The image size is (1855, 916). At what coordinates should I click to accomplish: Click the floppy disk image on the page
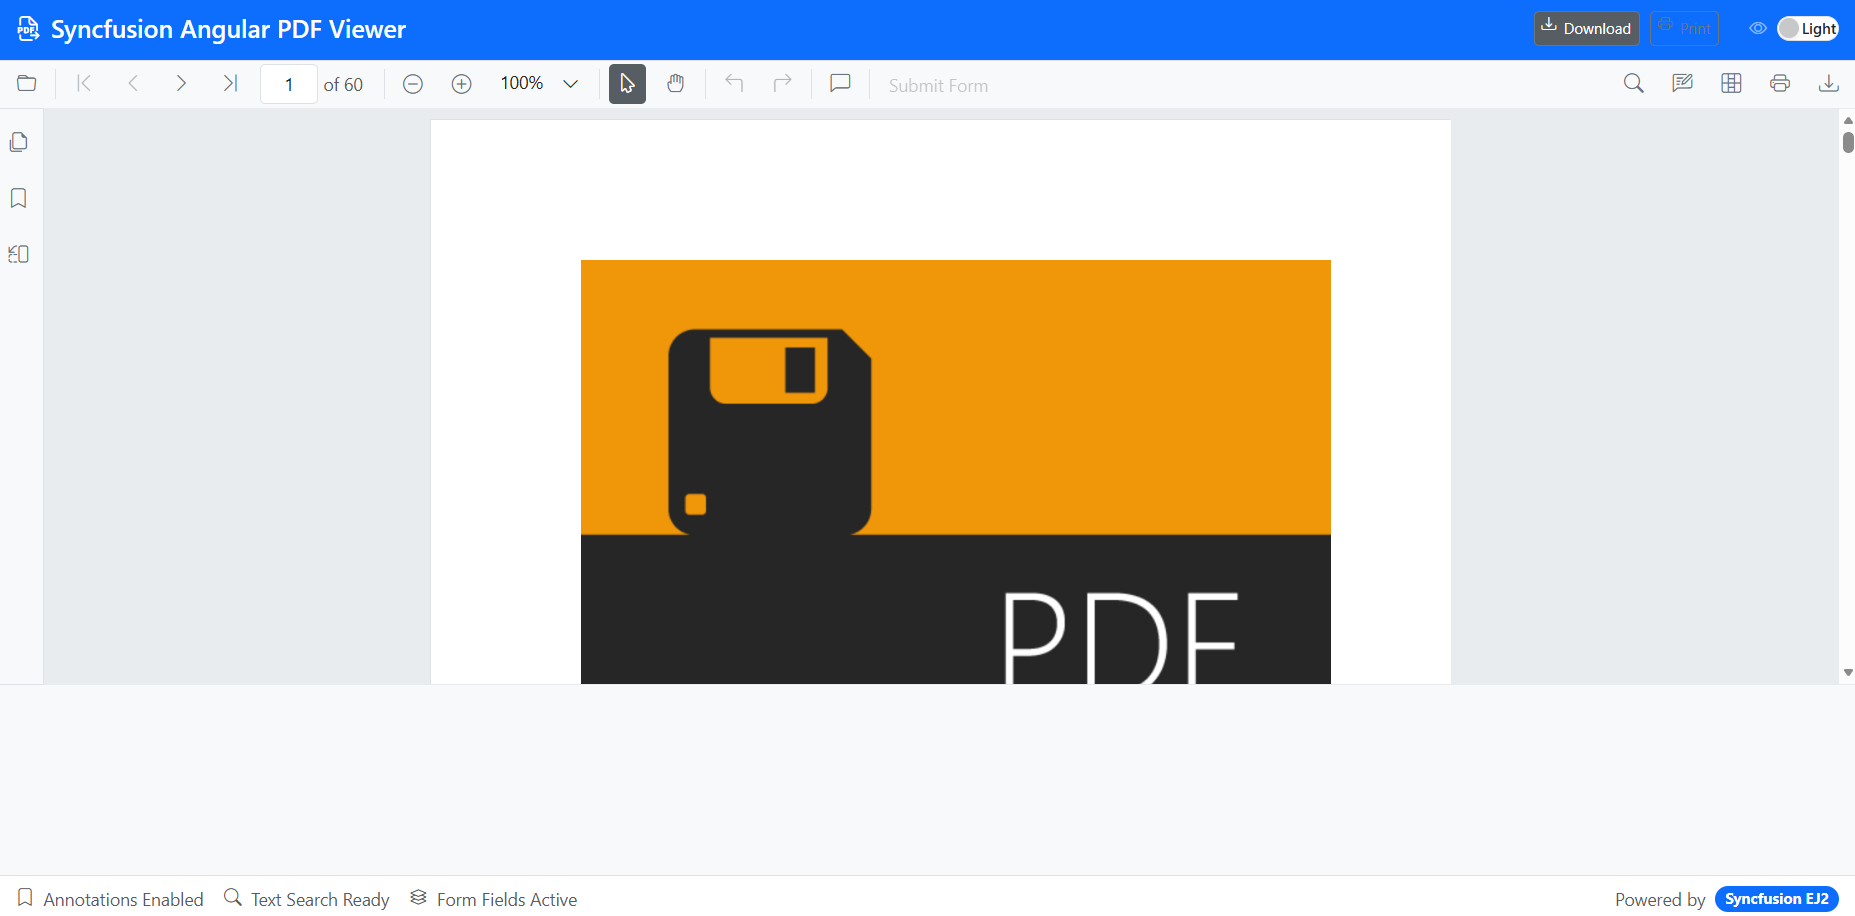click(770, 431)
